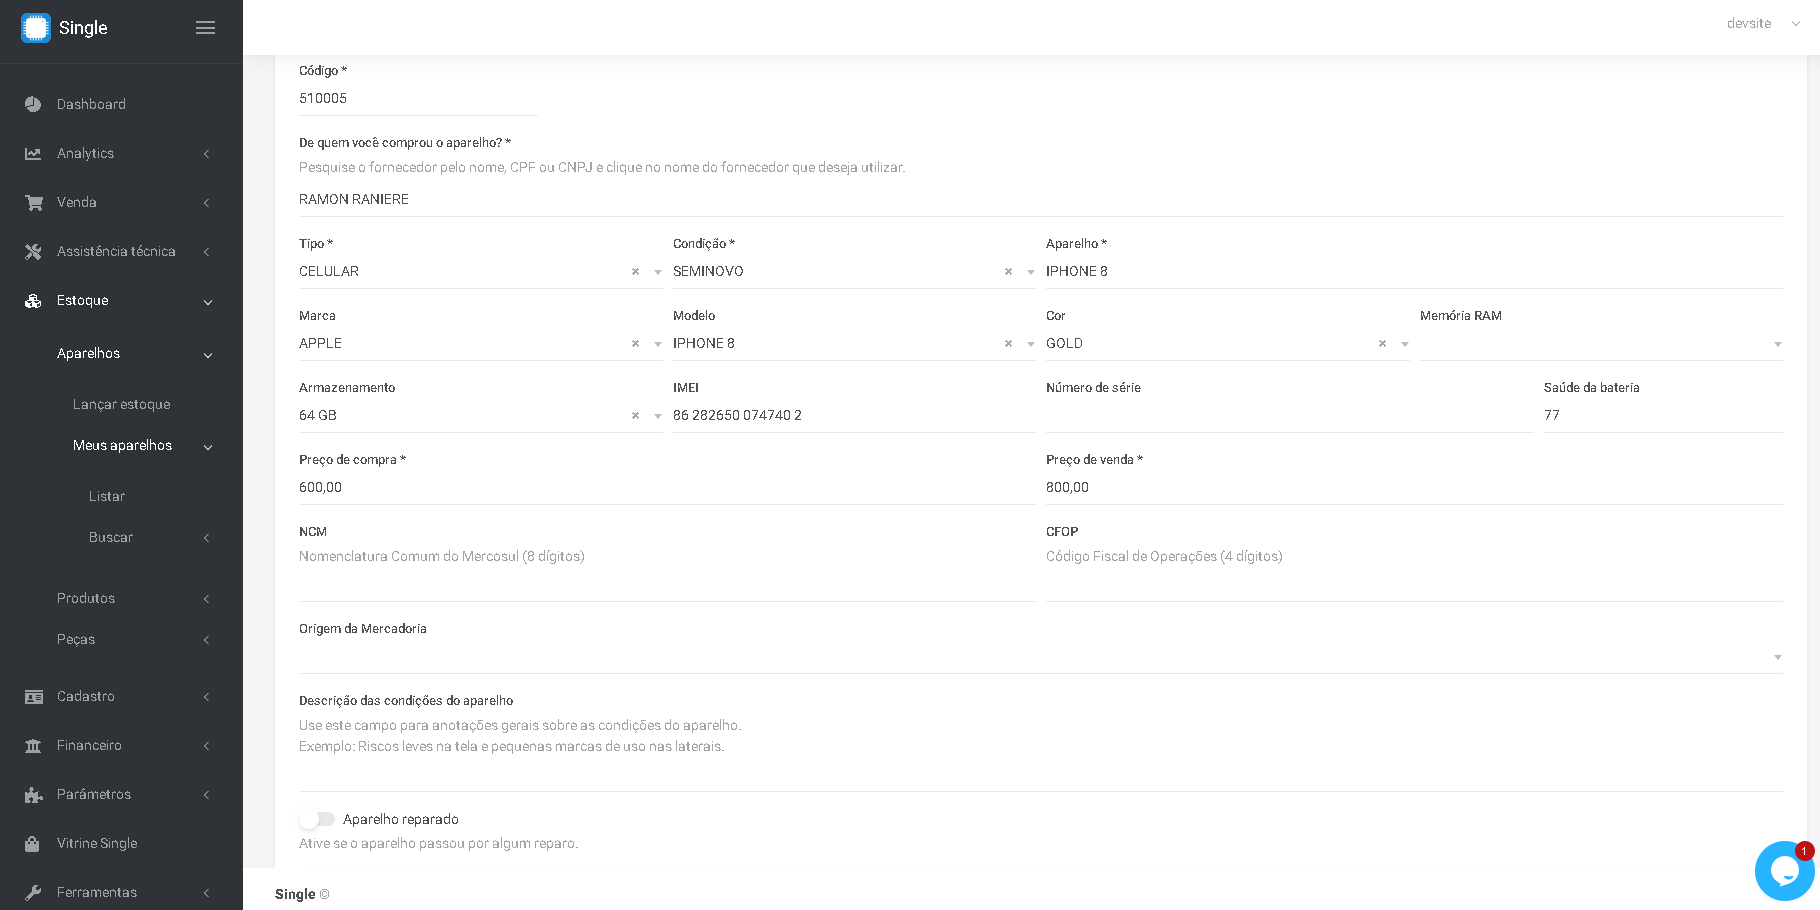Click the Single logo icon
The width and height of the screenshot is (1820, 910).
pyautogui.click(x=36, y=28)
